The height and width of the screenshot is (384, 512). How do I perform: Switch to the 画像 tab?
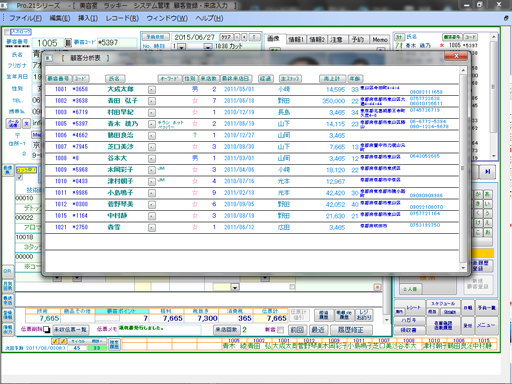point(274,39)
